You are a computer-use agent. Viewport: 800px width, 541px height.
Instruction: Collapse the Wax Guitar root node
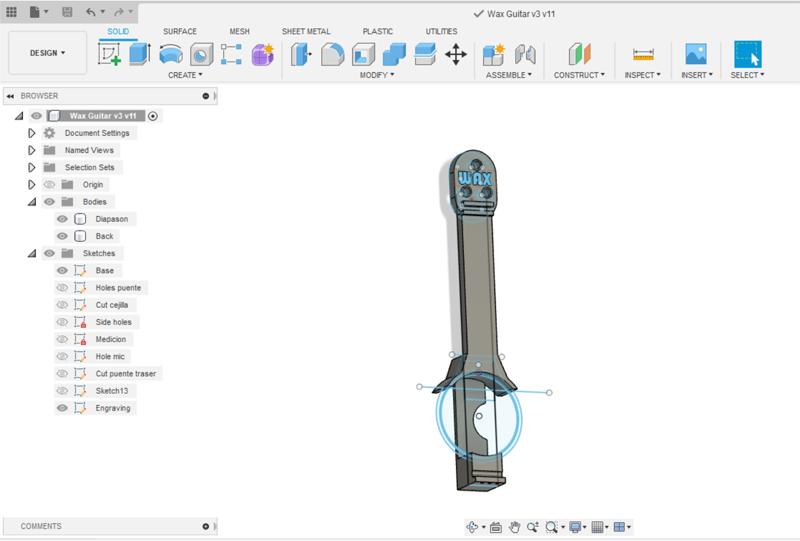[x=19, y=116]
